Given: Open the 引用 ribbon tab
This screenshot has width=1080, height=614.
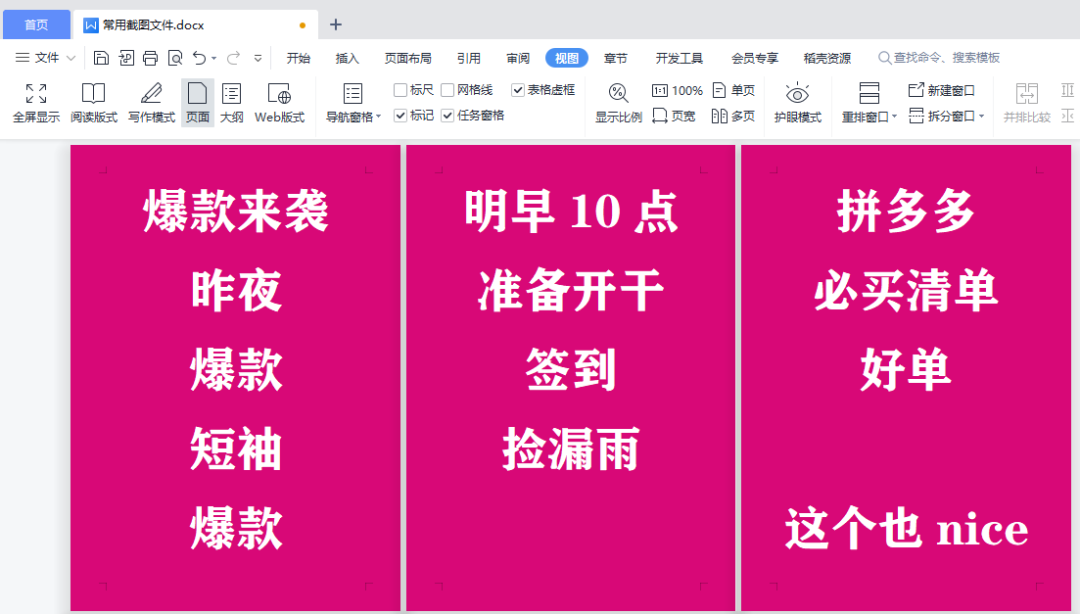Looking at the screenshot, I should point(468,58).
